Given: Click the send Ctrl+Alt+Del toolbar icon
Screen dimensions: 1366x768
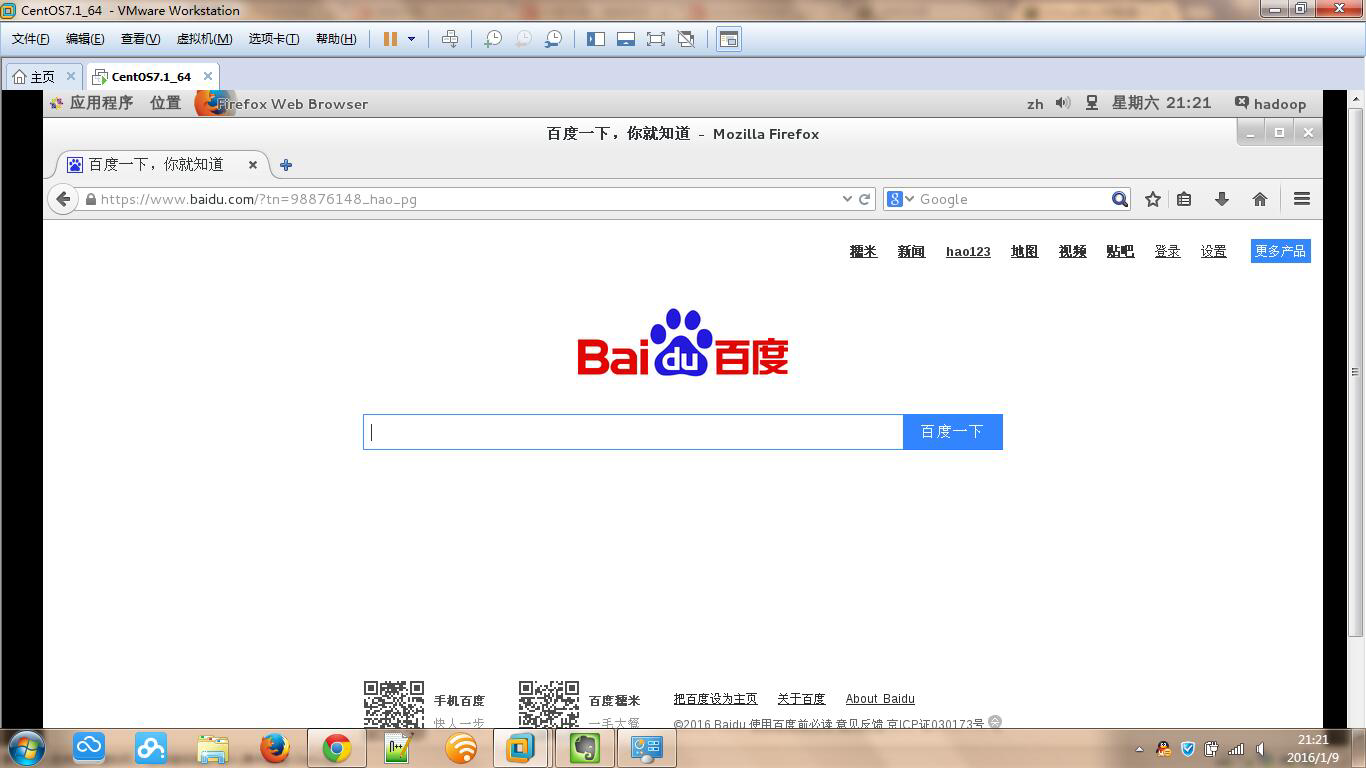Looking at the screenshot, I should click(x=450, y=39).
